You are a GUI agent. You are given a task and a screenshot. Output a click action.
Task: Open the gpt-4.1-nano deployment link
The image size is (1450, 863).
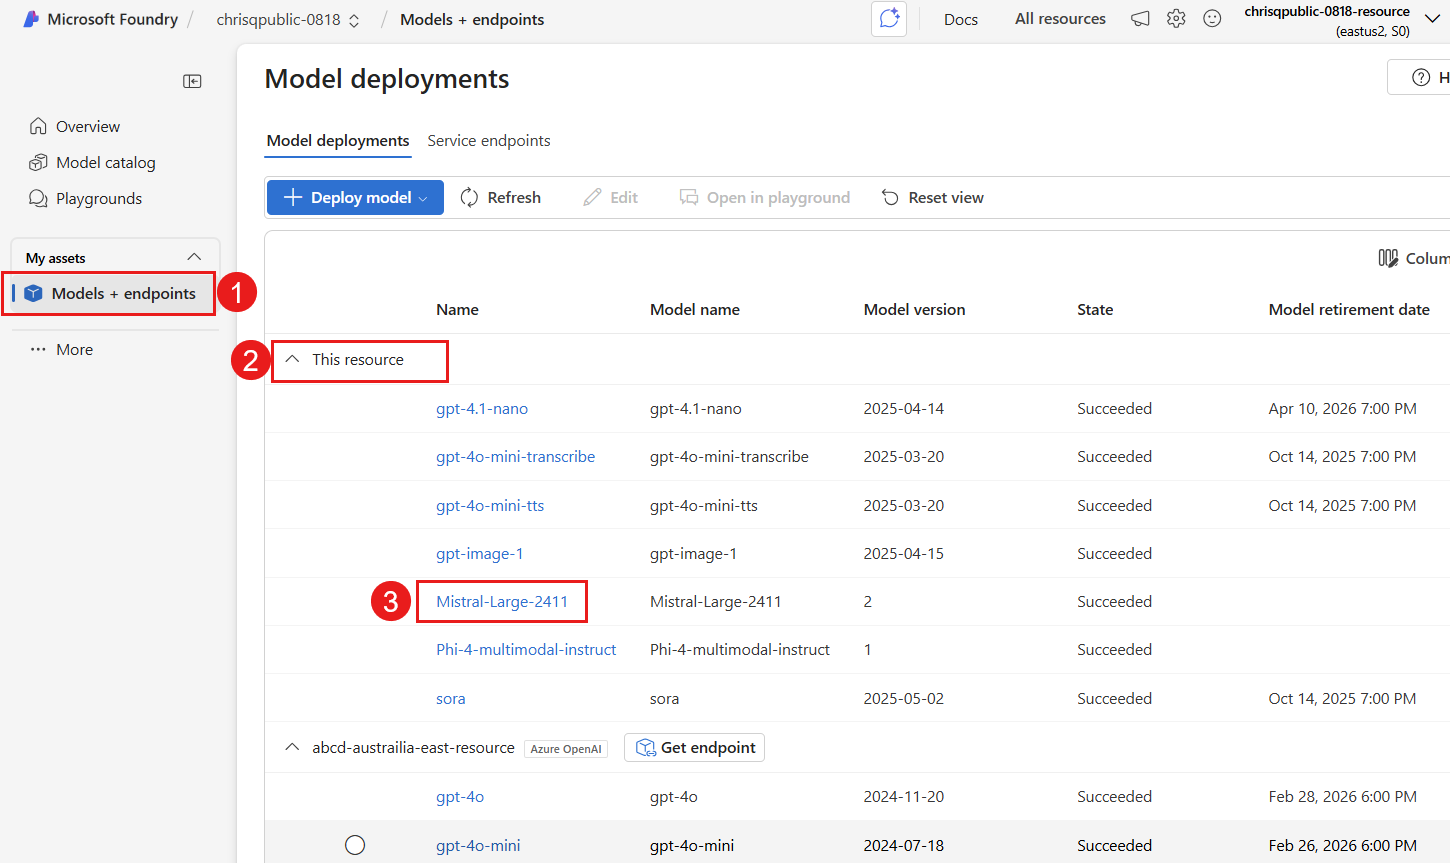(x=482, y=408)
